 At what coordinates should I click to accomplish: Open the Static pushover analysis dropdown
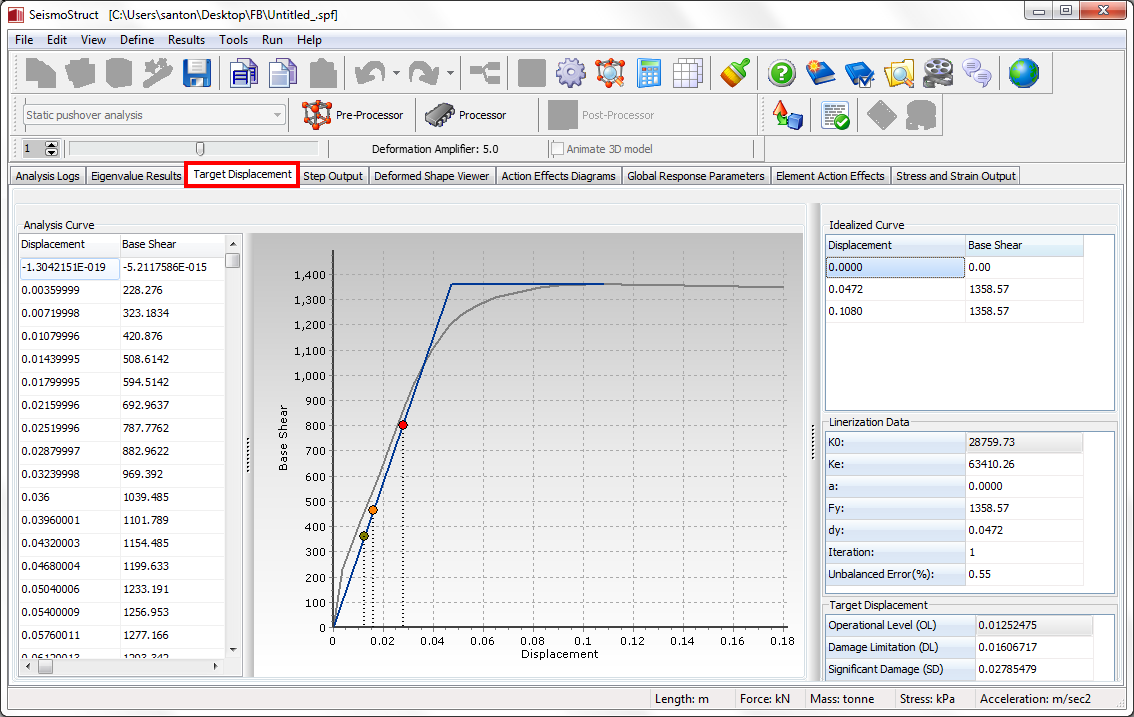coord(154,115)
